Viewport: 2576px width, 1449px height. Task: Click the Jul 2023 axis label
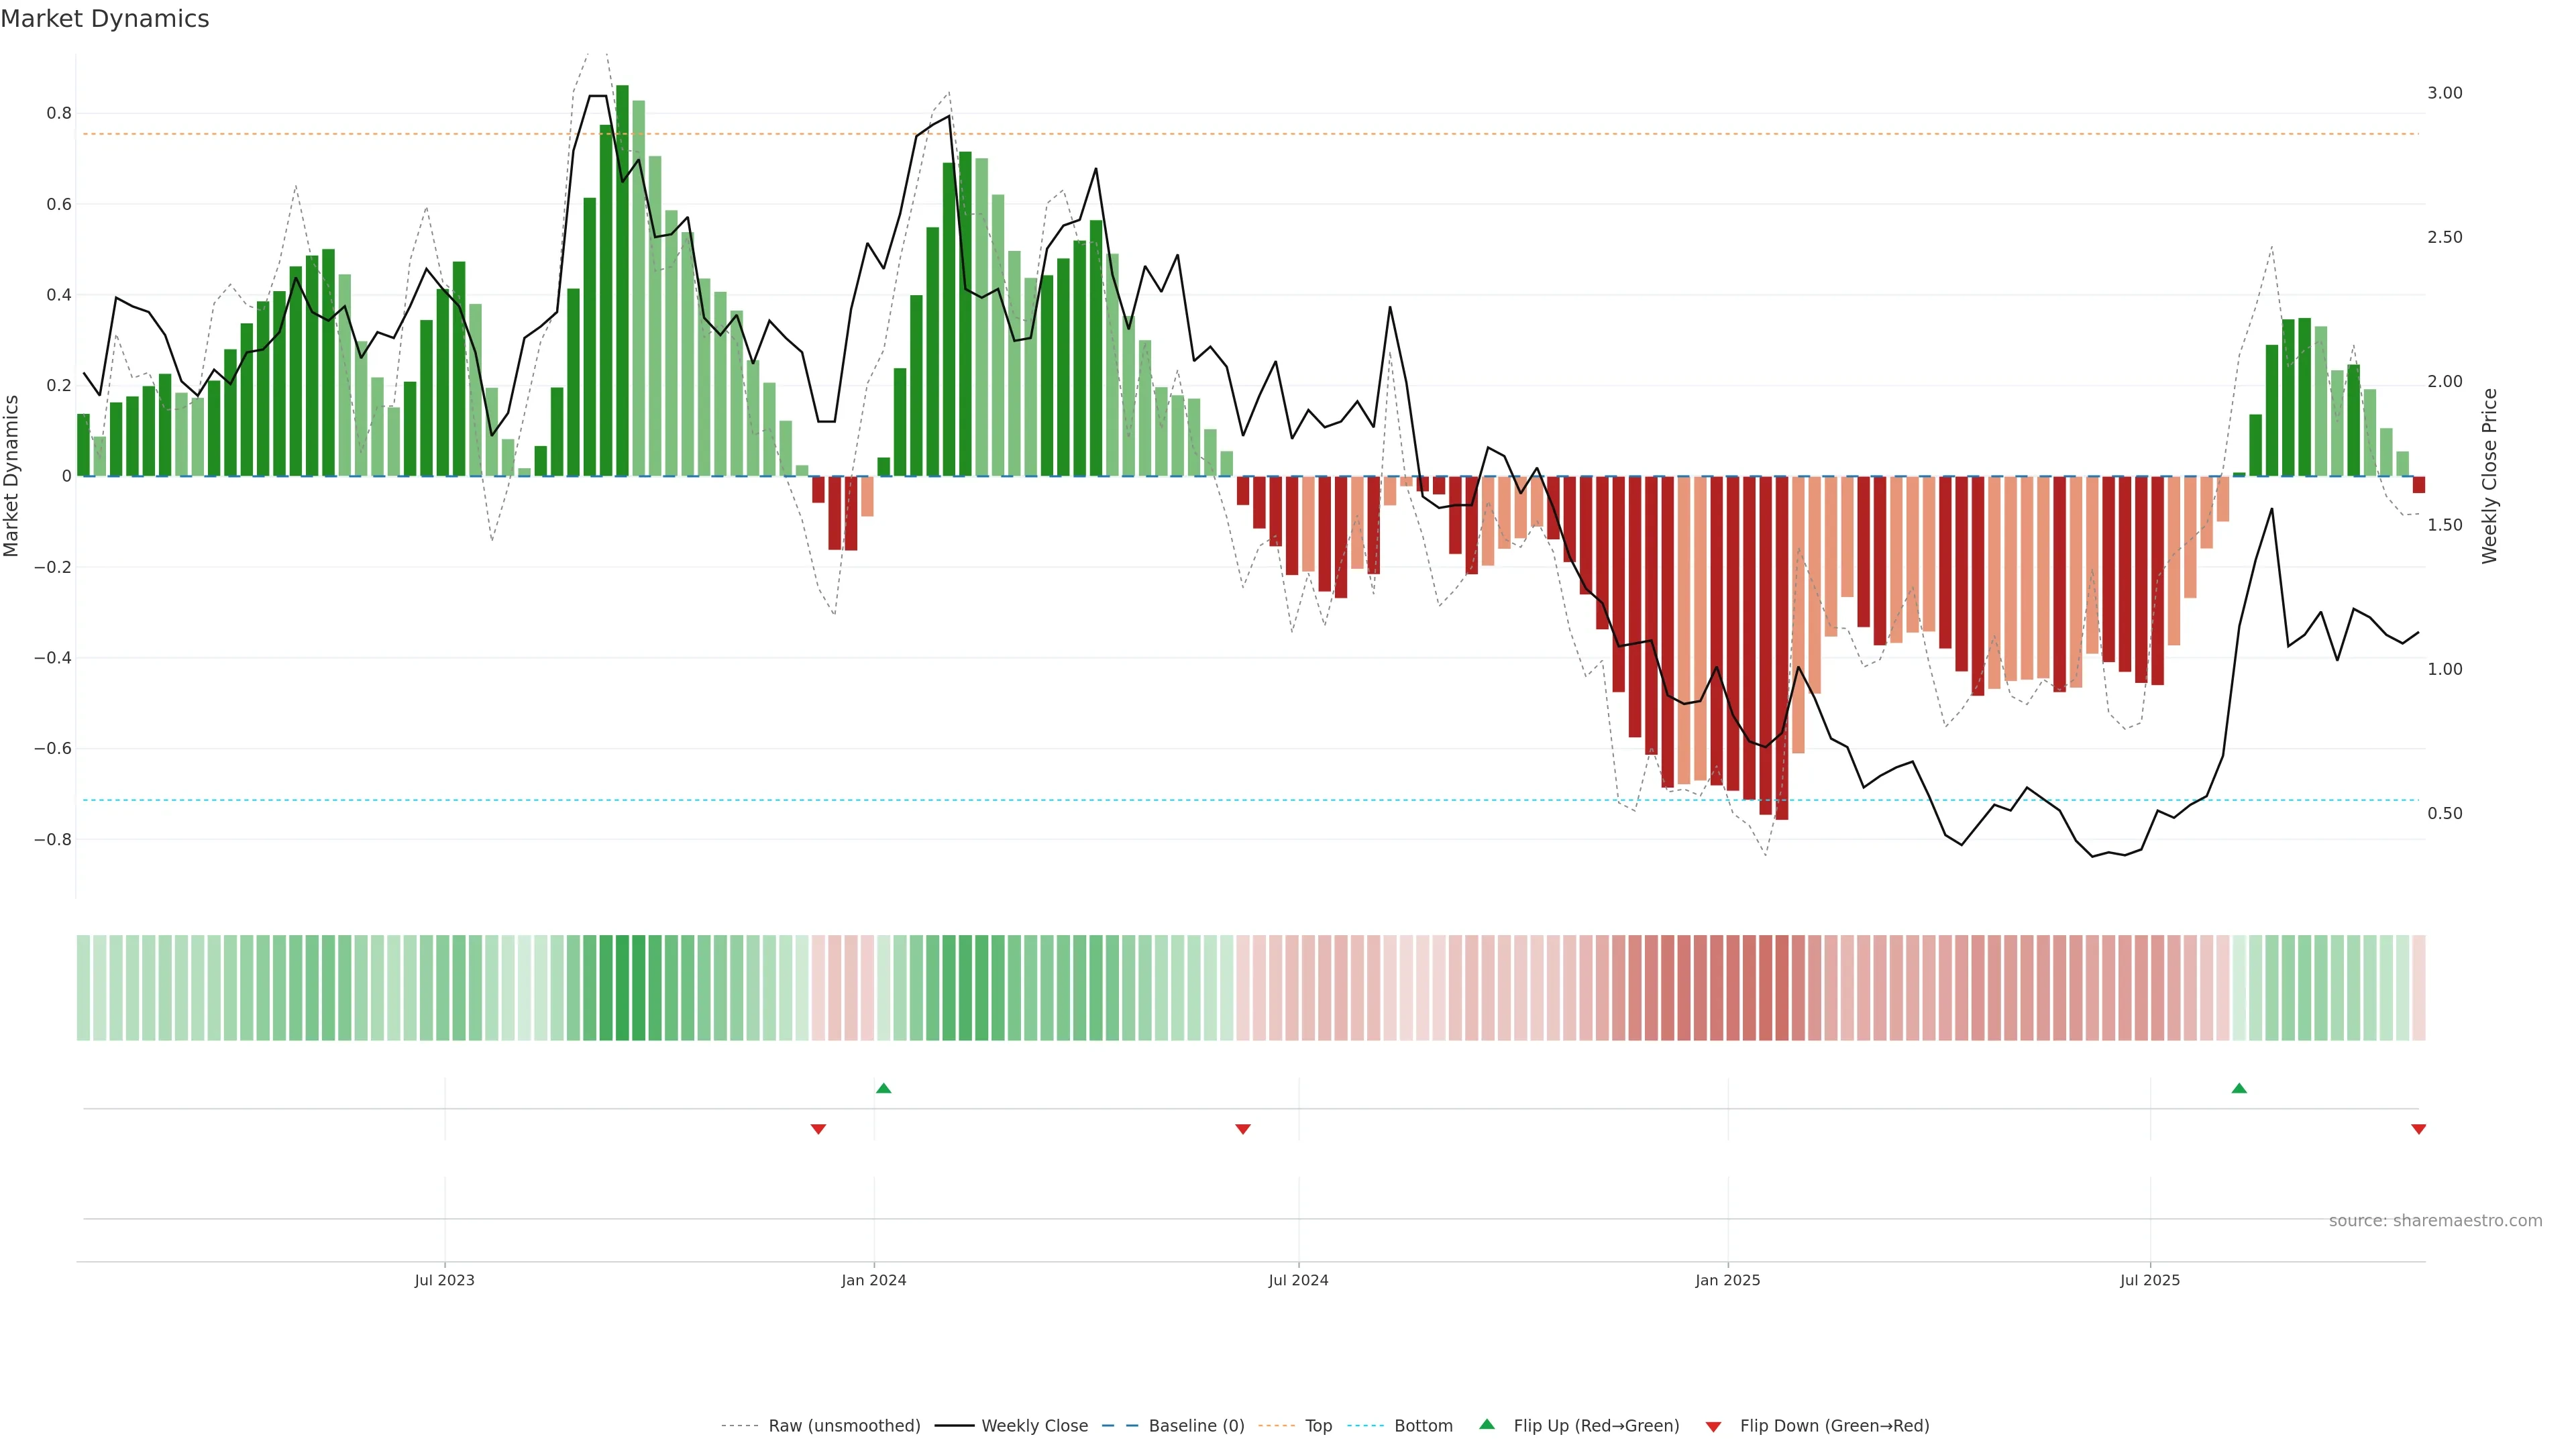(444, 1280)
